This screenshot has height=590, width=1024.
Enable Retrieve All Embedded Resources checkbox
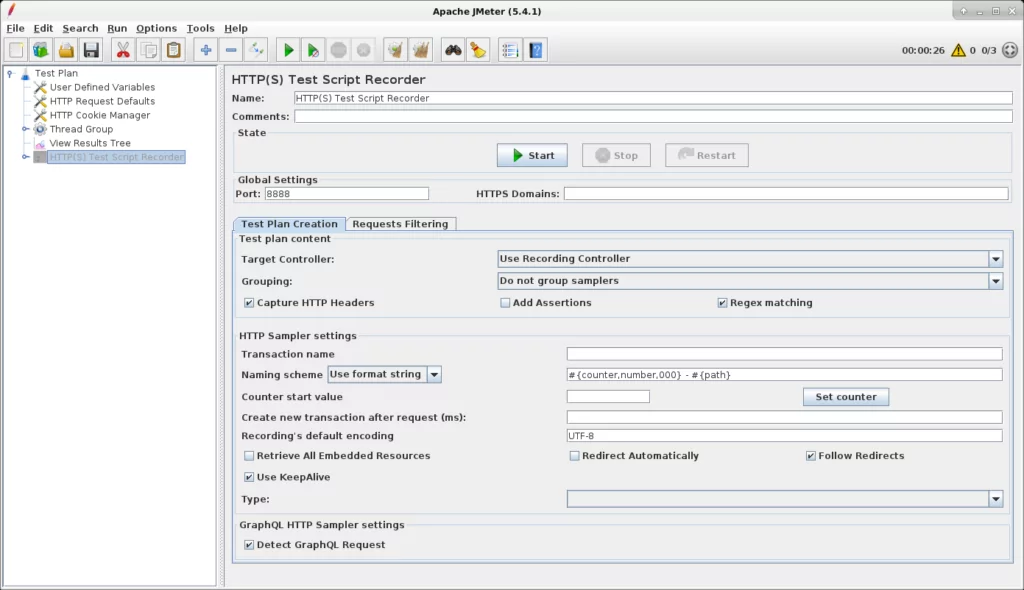[249, 456]
